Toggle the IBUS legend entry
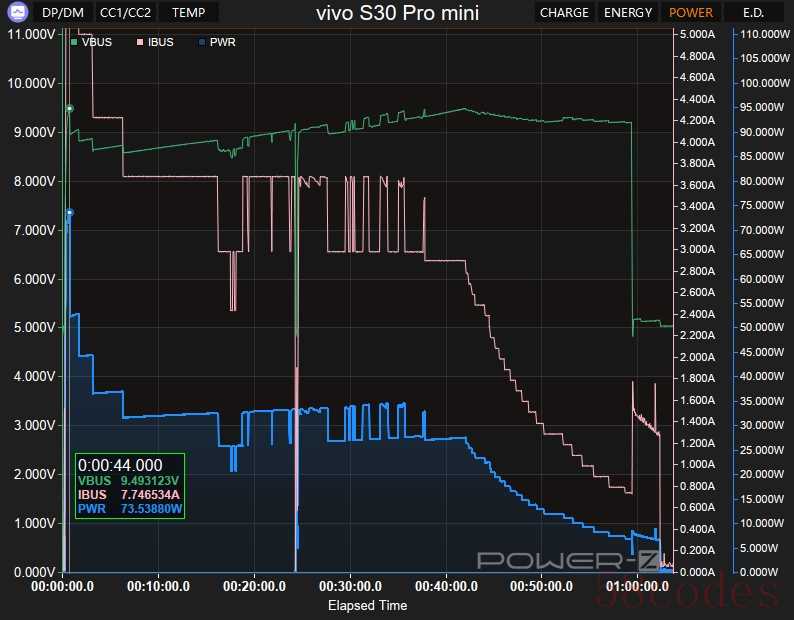The height and width of the screenshot is (620, 794). tap(155, 42)
